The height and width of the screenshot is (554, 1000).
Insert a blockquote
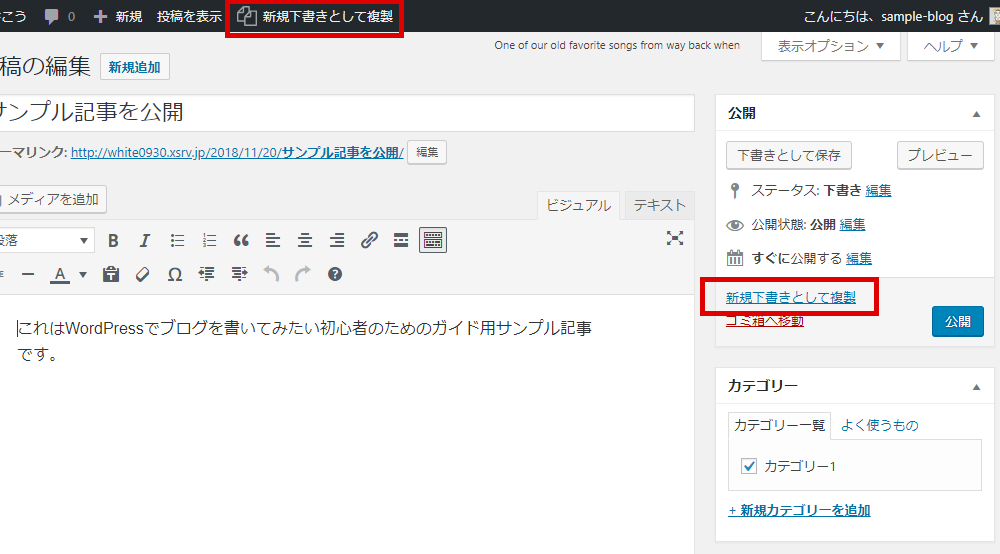tap(241, 240)
